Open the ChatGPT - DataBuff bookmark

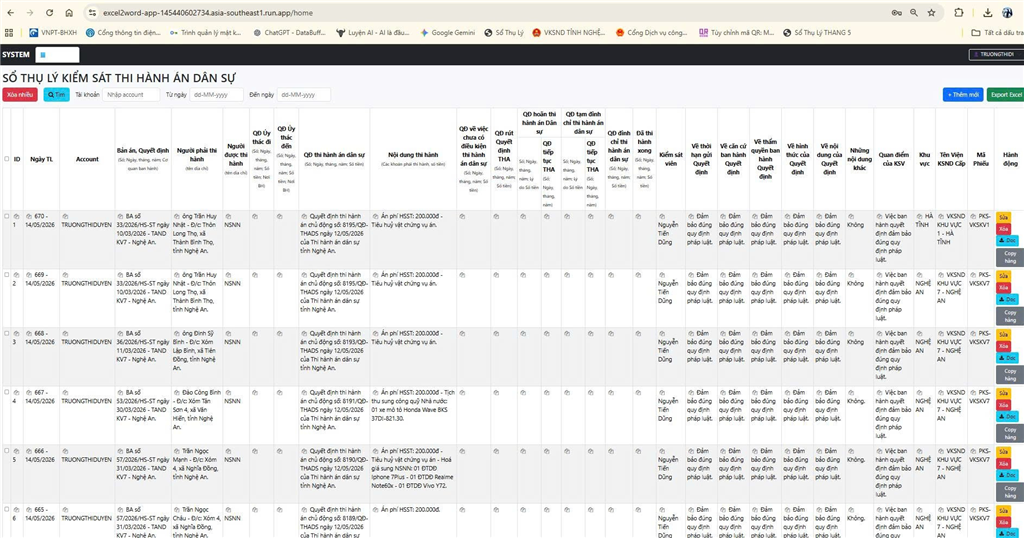pyautogui.click(x=289, y=32)
